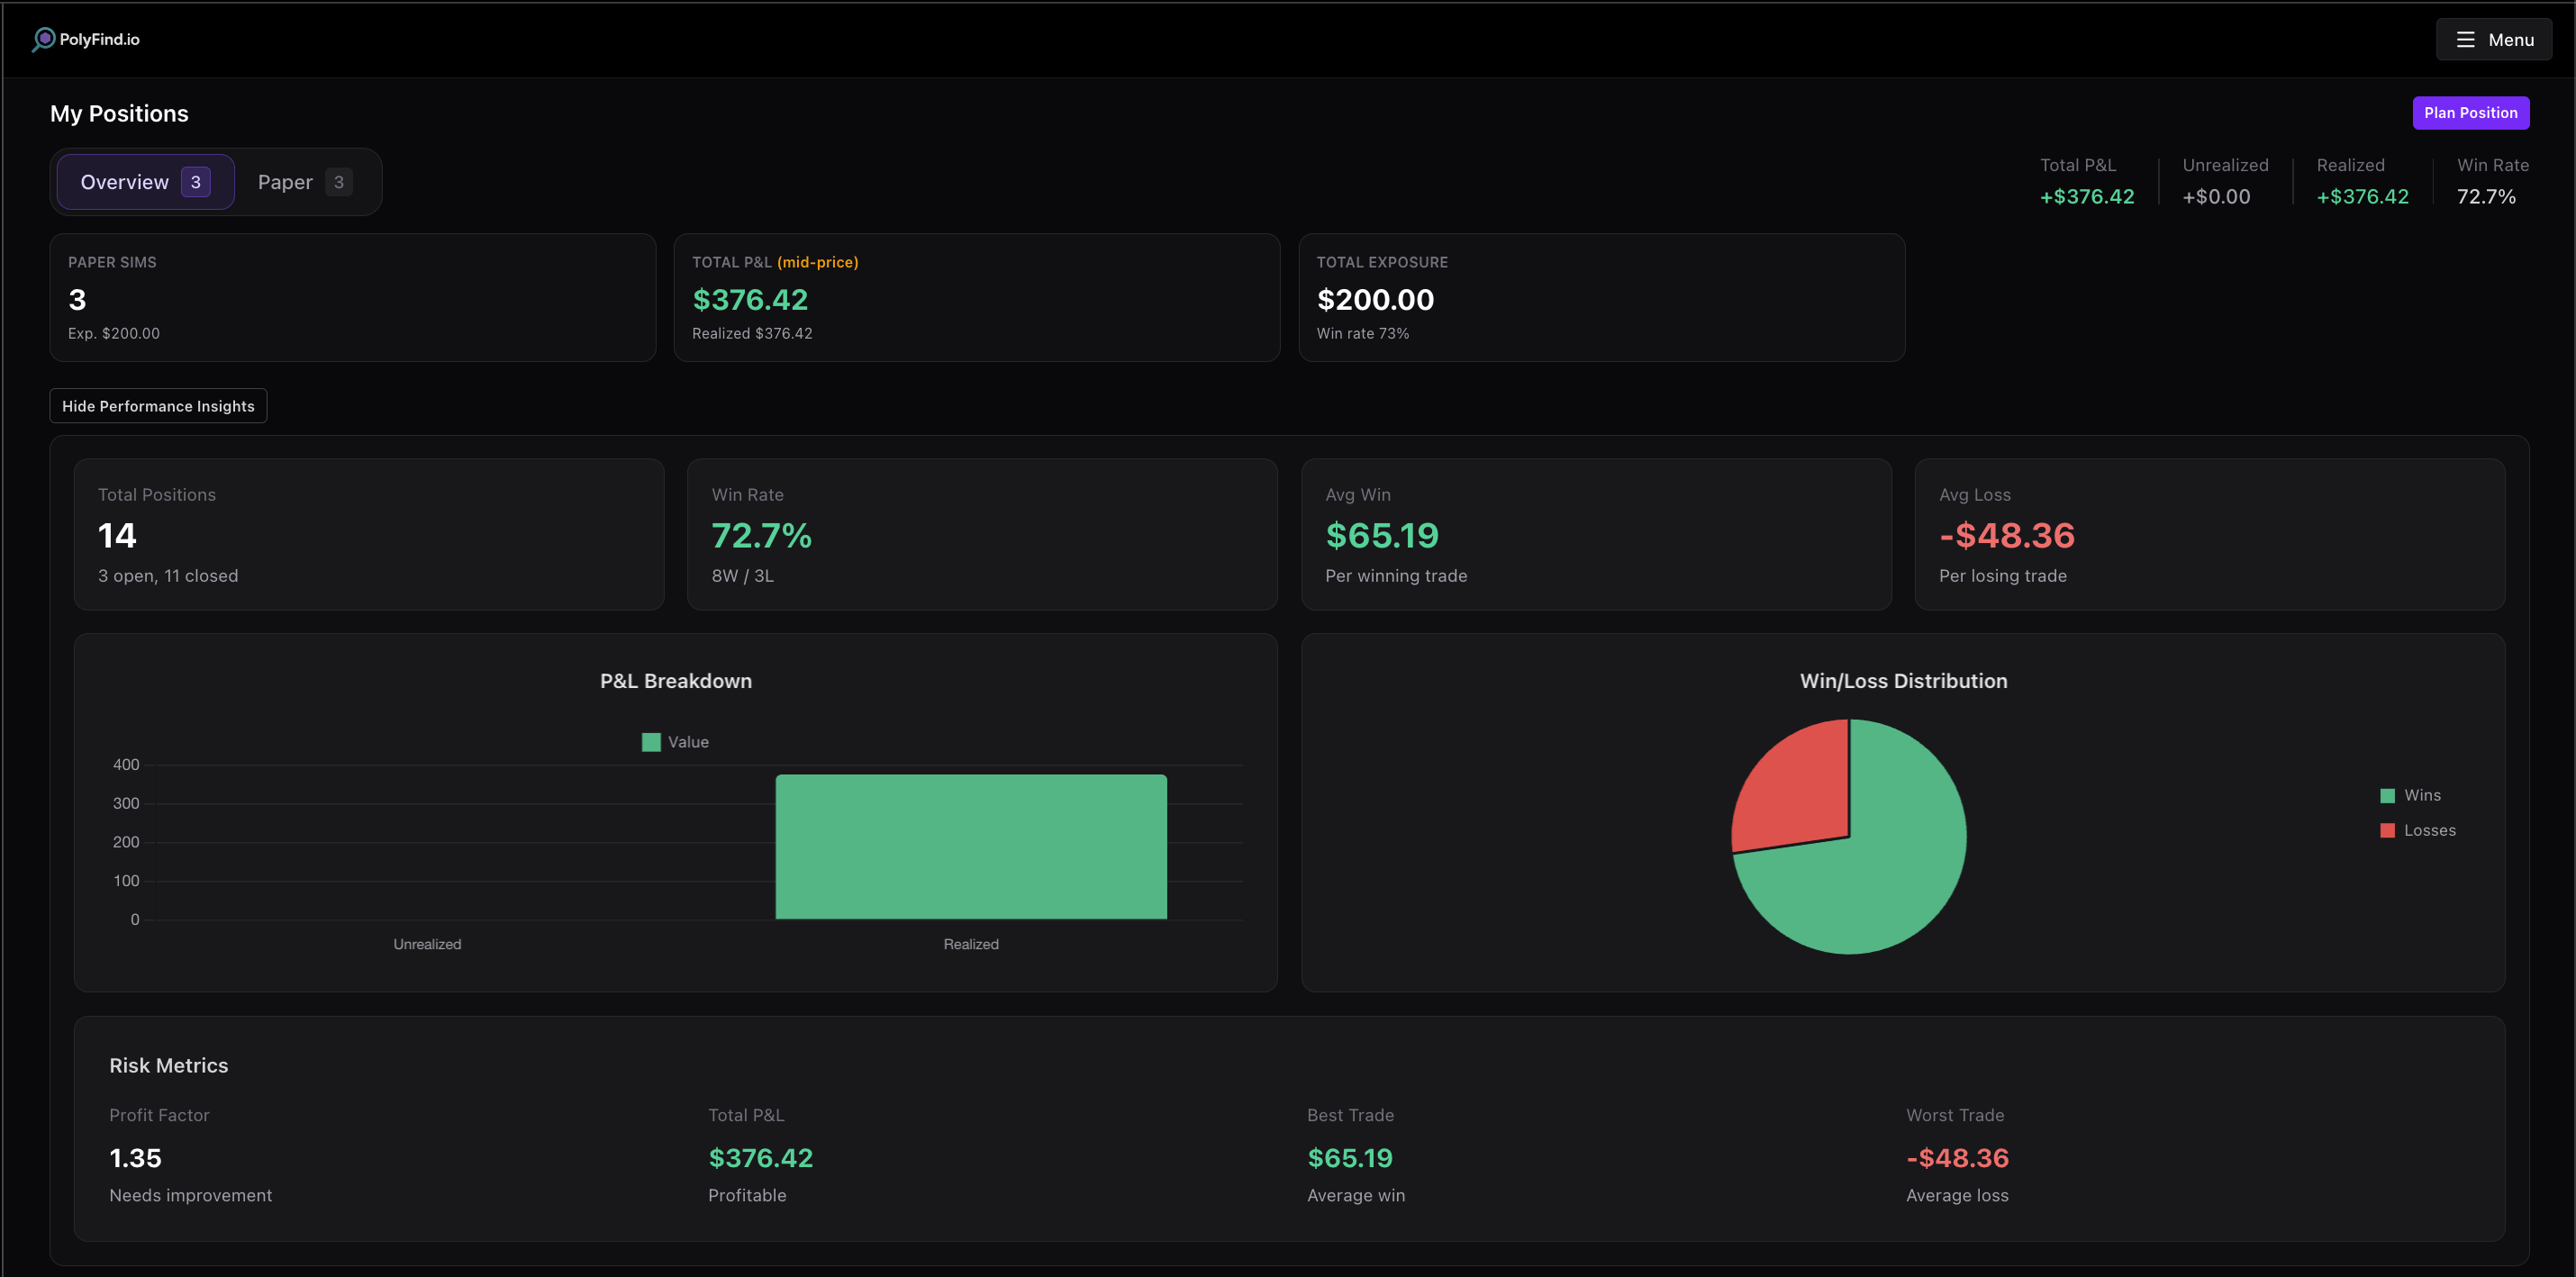Screen dimensions: 2576x1277
Task: Open the hamburger Menu icon
Action: (x=2464, y=39)
